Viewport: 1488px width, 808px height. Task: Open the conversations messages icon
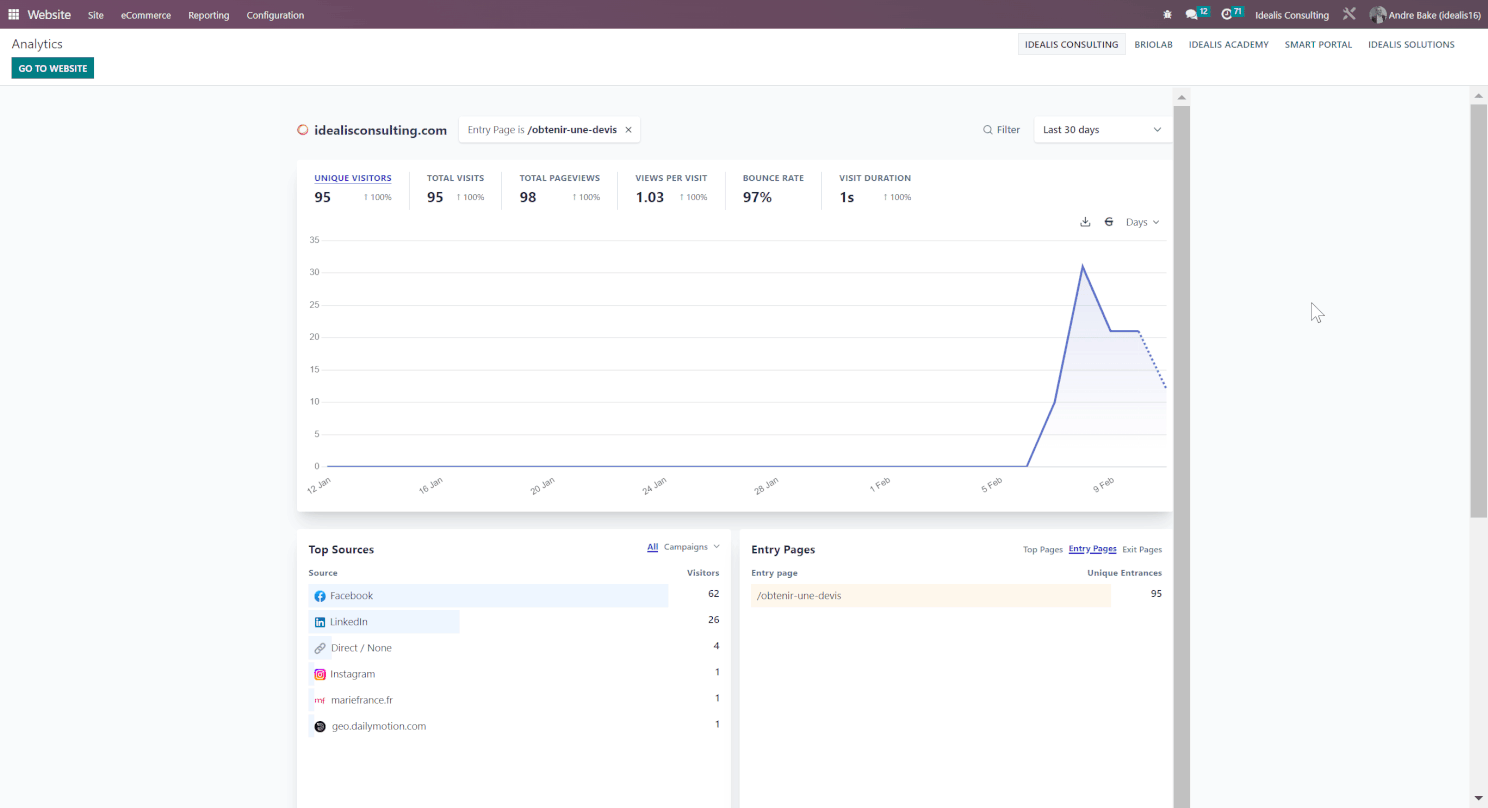[x=1192, y=15]
